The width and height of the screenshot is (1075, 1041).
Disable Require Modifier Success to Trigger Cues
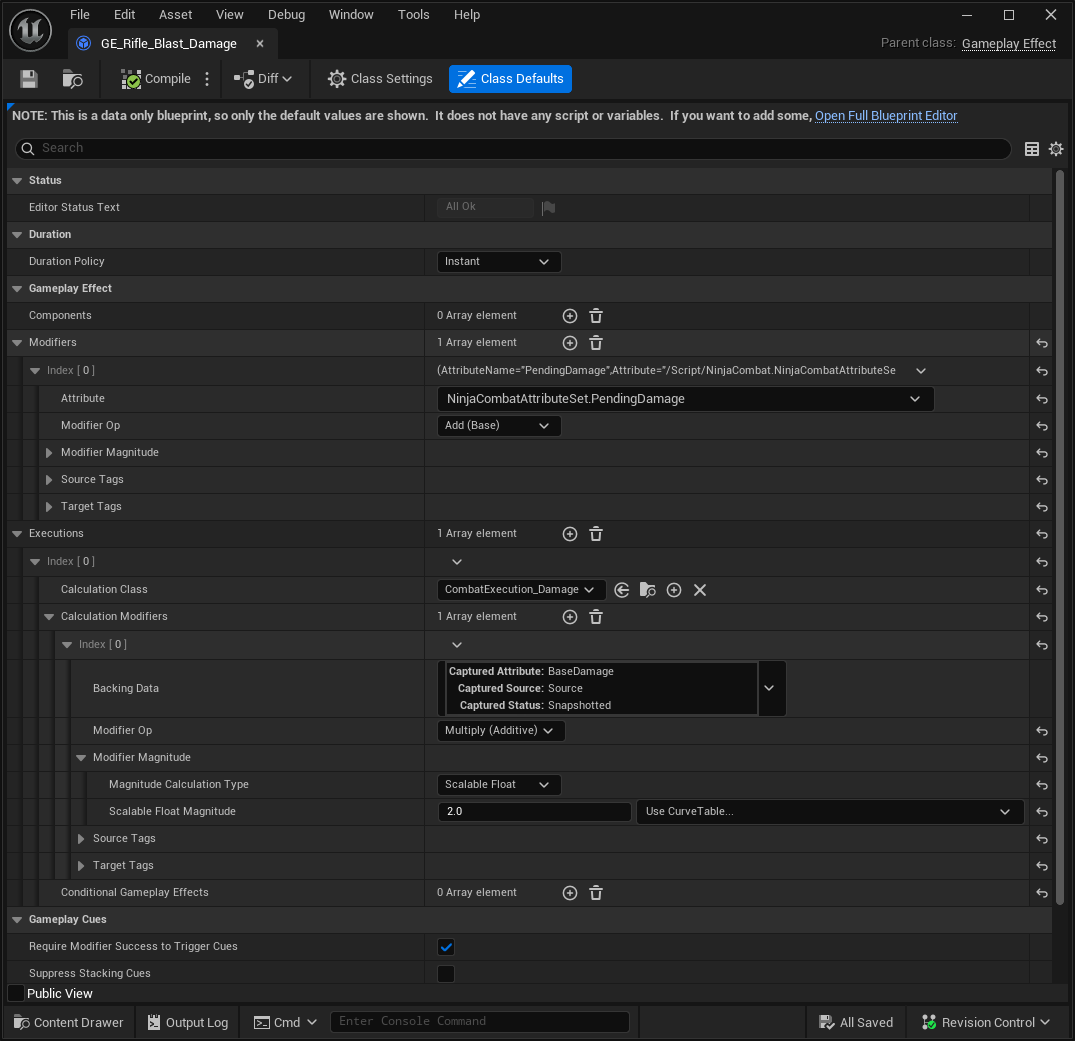[x=446, y=947]
